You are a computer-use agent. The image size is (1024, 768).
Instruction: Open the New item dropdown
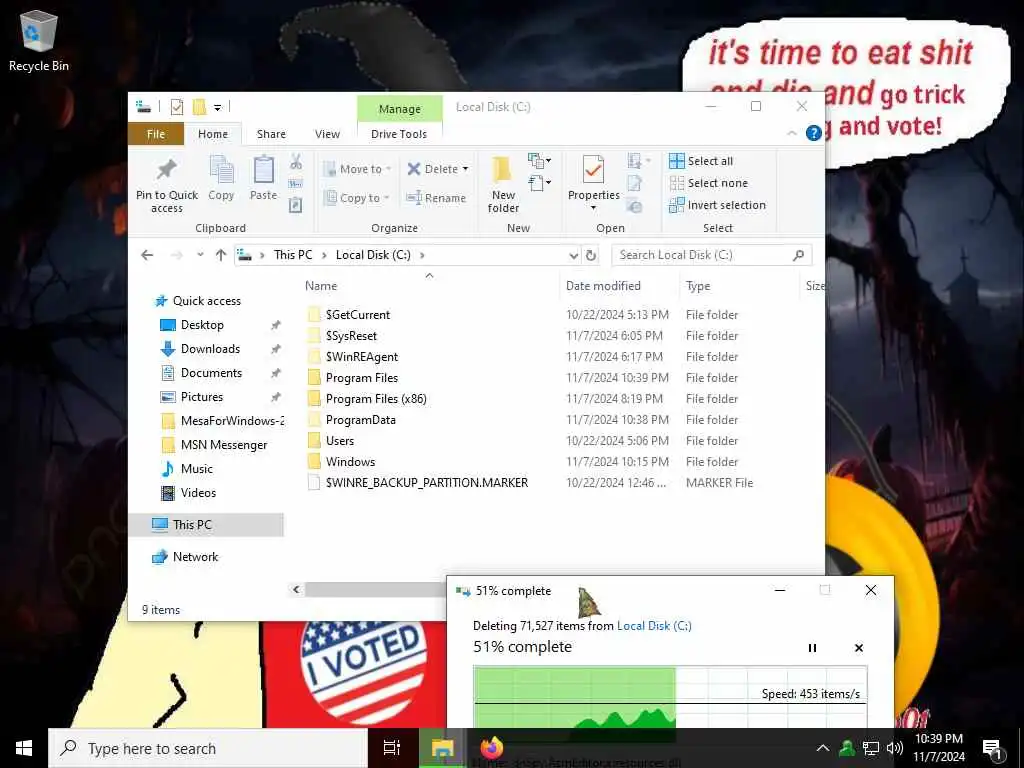coord(539,161)
